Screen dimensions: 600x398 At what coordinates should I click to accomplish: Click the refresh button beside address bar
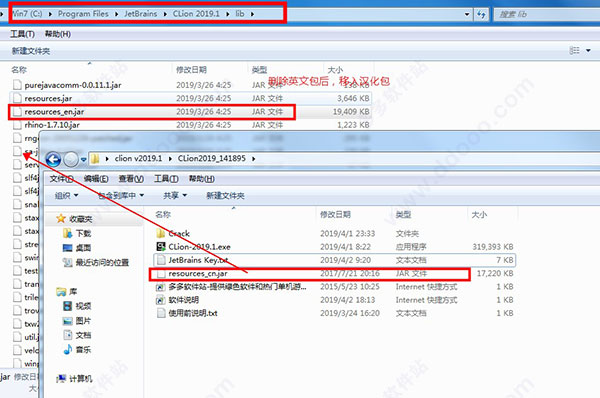point(481,15)
